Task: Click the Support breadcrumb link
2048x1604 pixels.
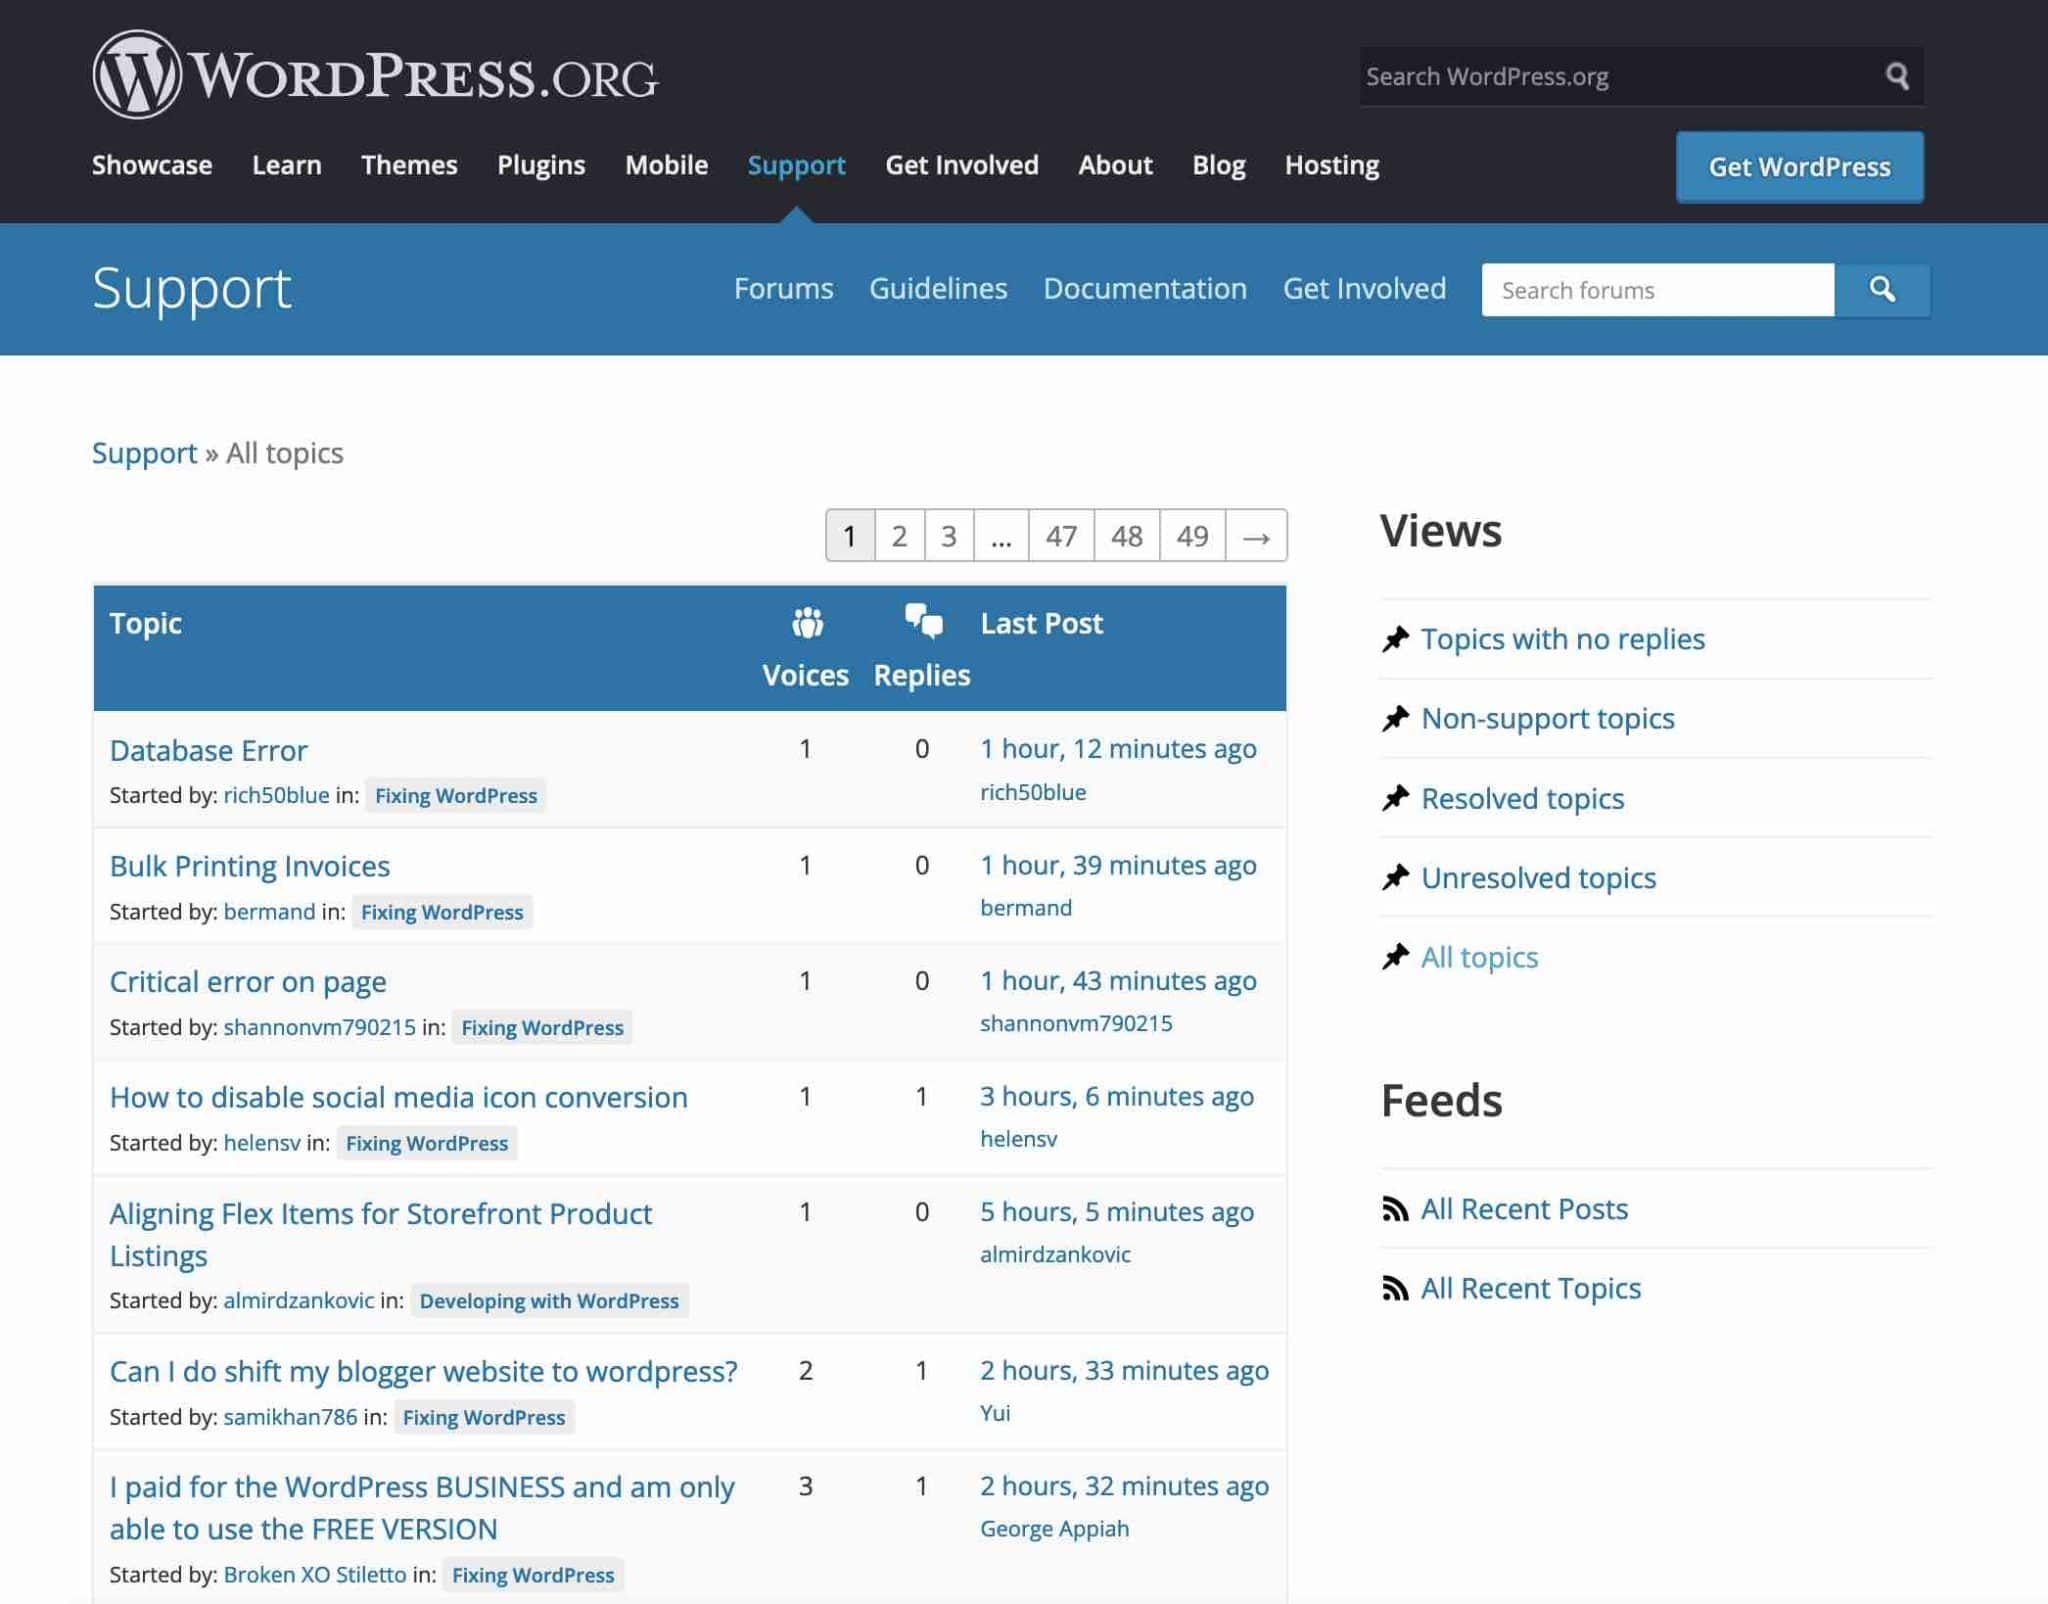Action: 144,453
